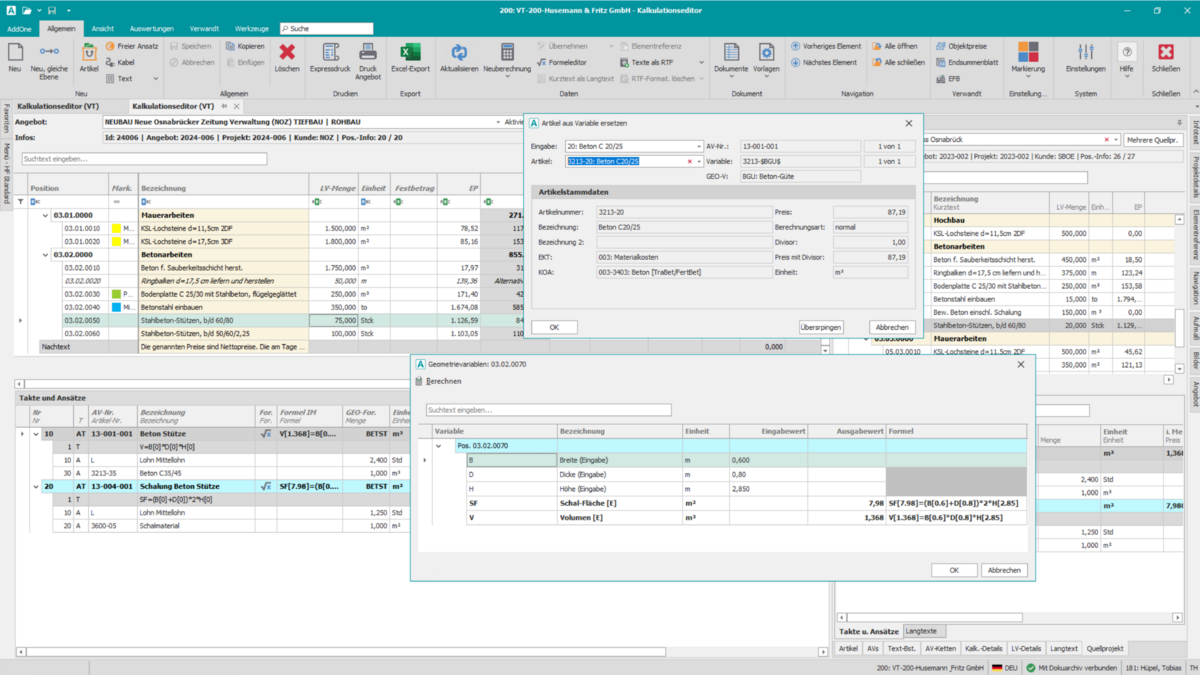Image resolution: width=1200 pixels, height=675 pixels.
Task: Click the Einstellungen sliders icon
Action: 1085,54
